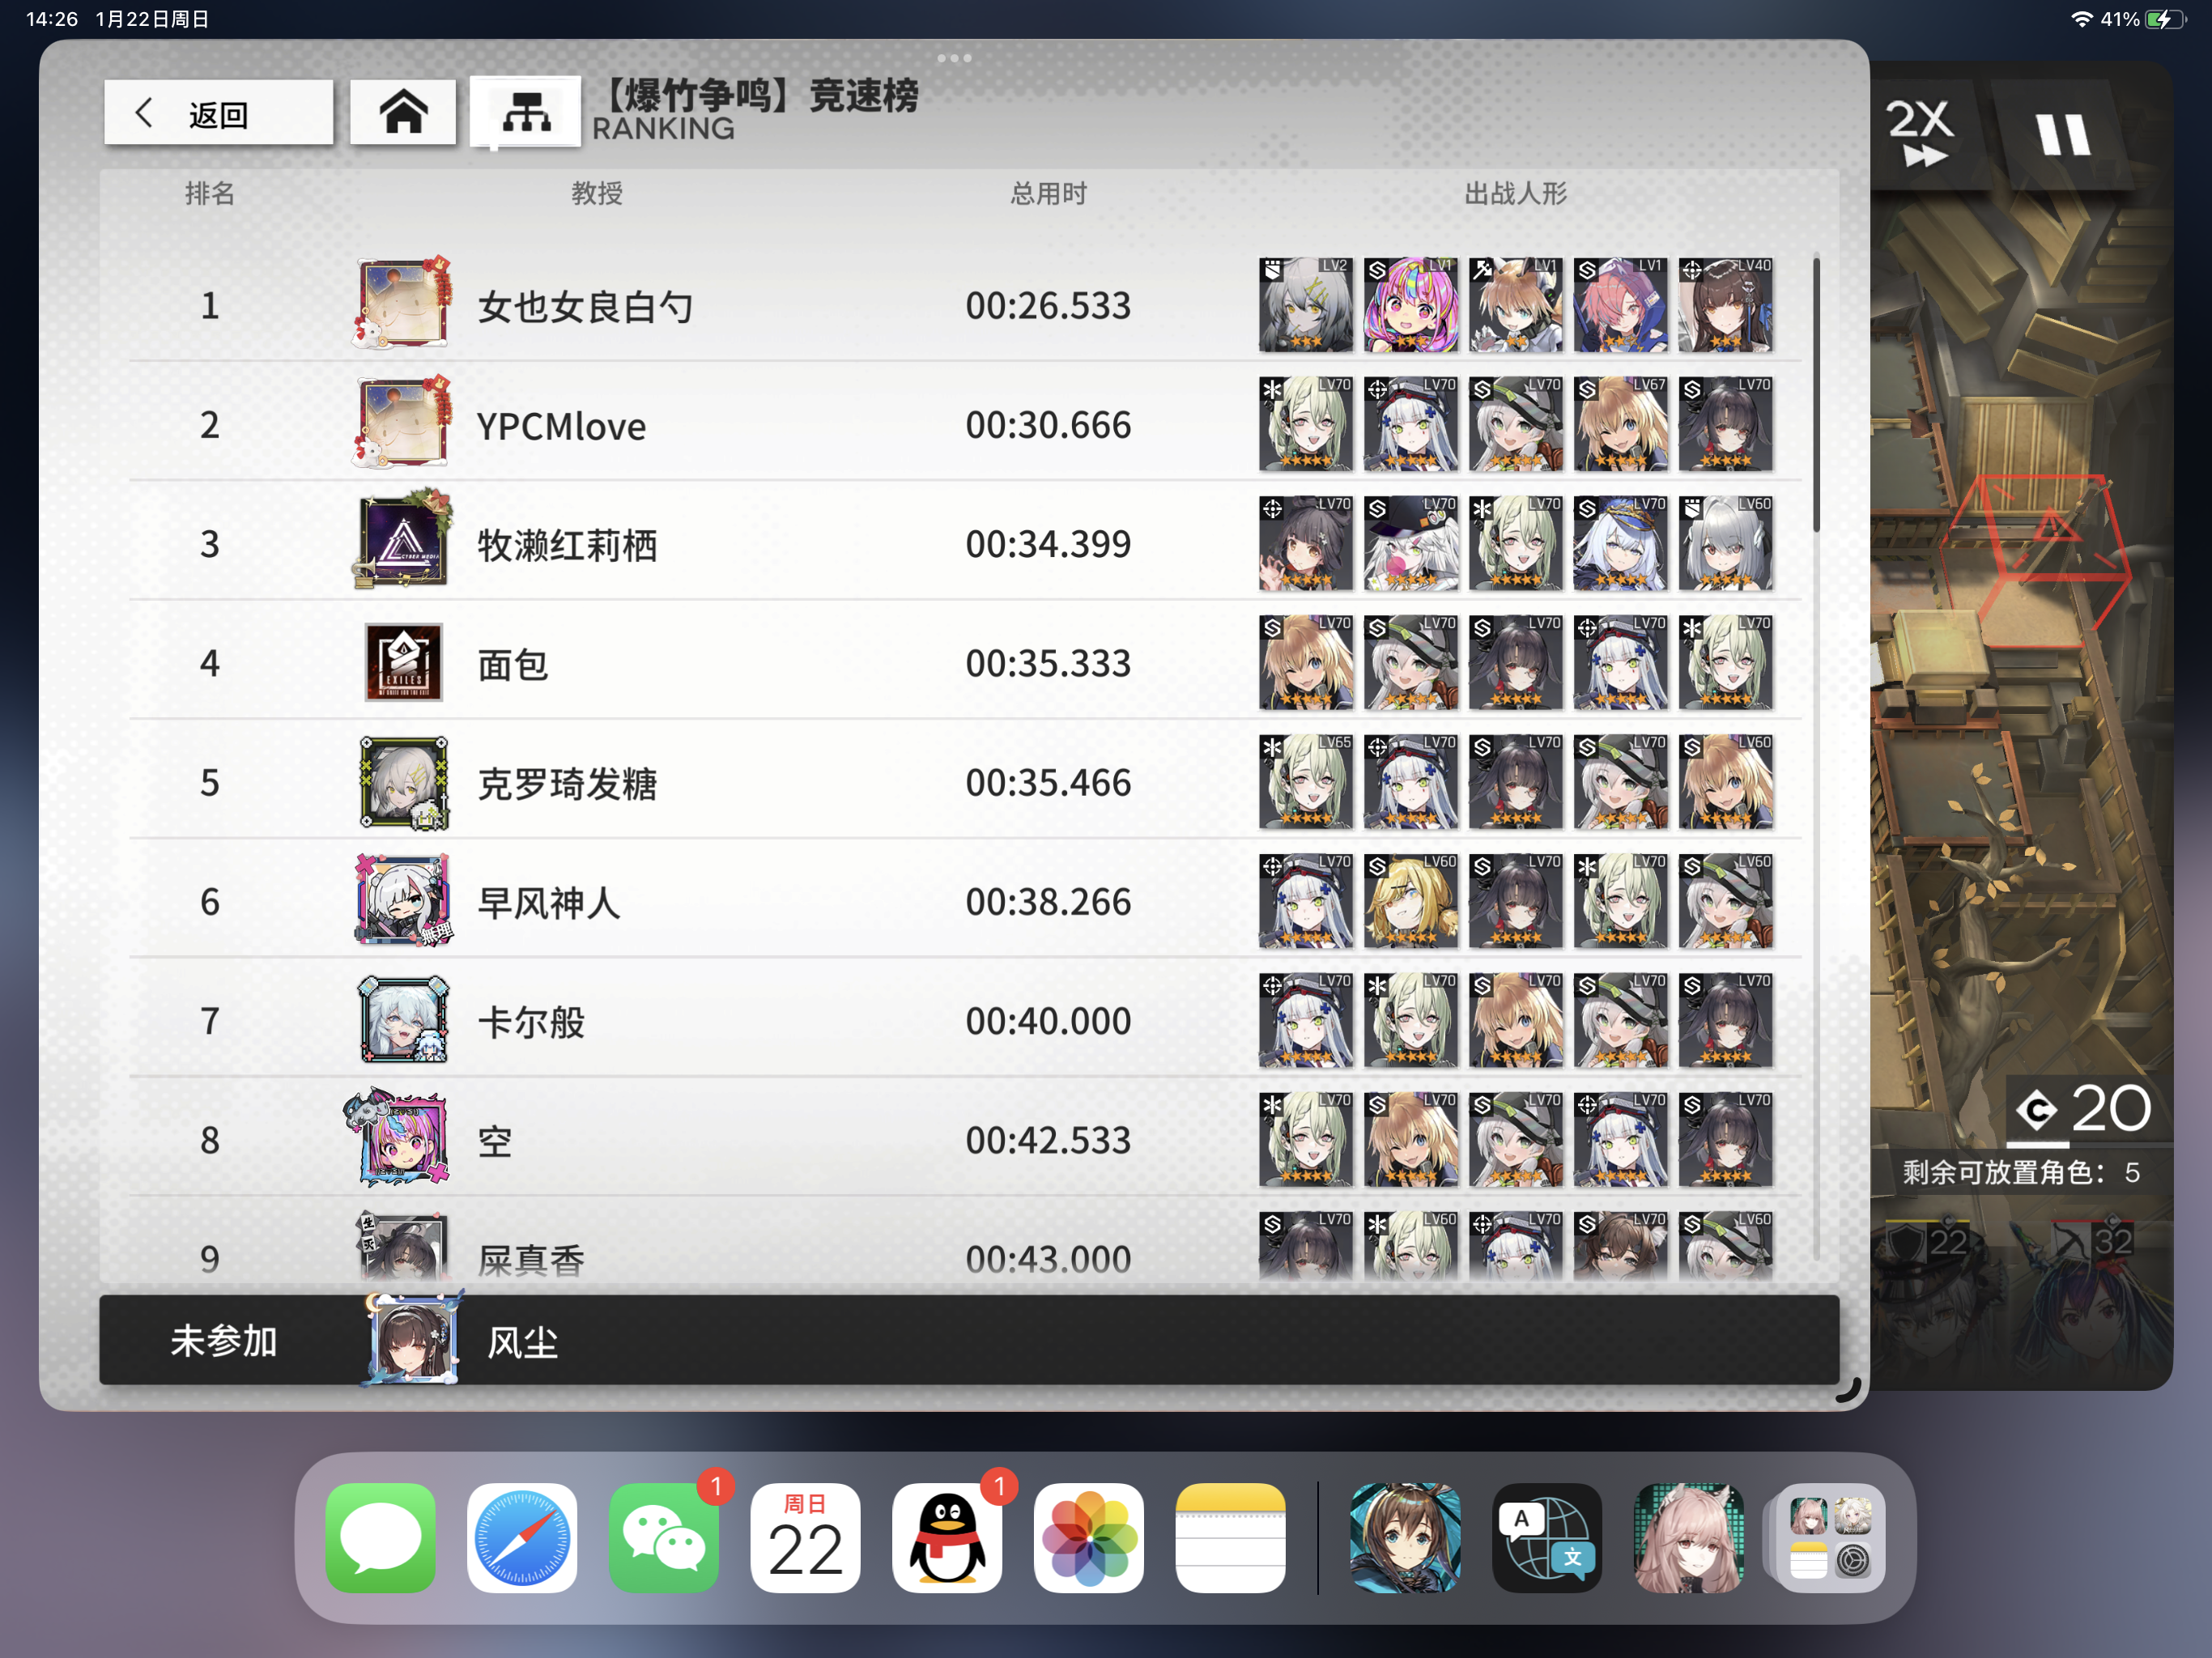
Task: Open Calendar app in dock
Action: [x=805, y=1537]
